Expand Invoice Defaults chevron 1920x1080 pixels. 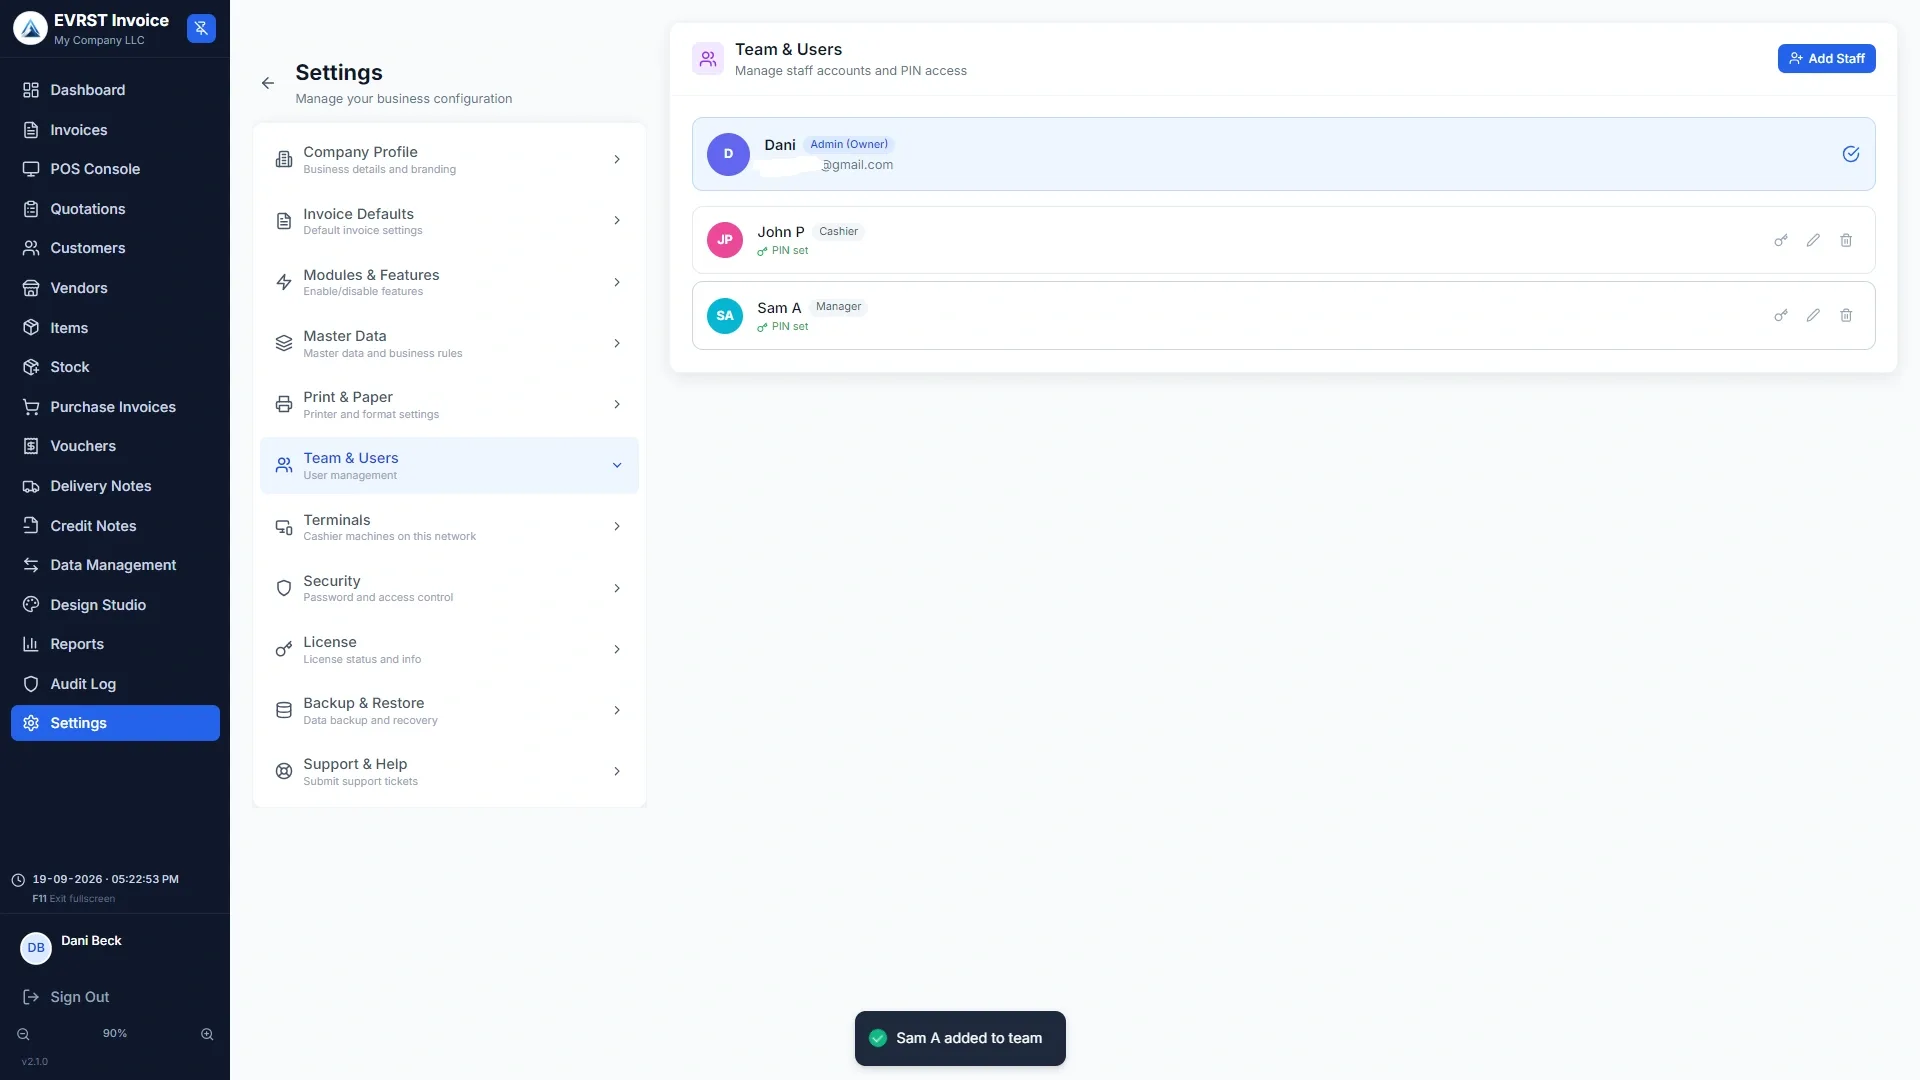click(x=617, y=221)
